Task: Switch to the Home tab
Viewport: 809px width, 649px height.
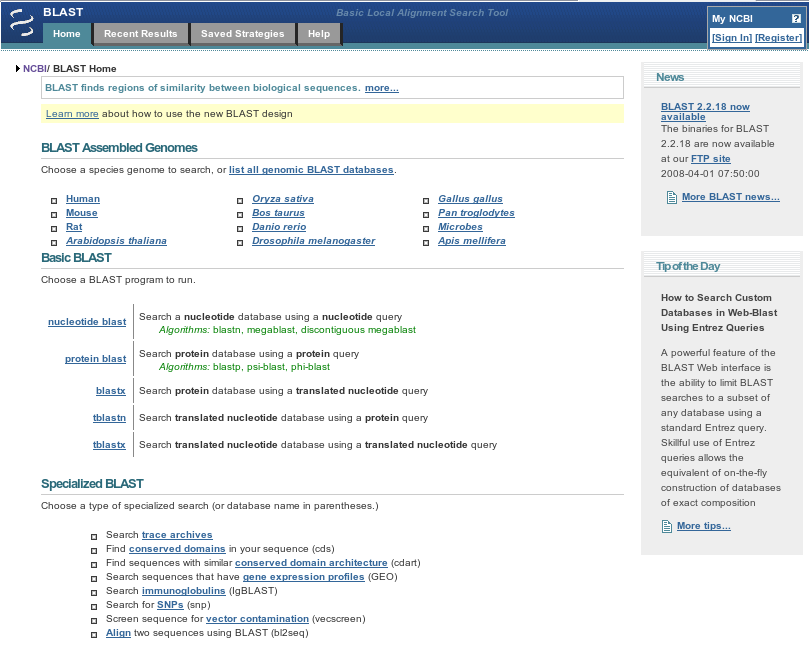Action: point(67,34)
